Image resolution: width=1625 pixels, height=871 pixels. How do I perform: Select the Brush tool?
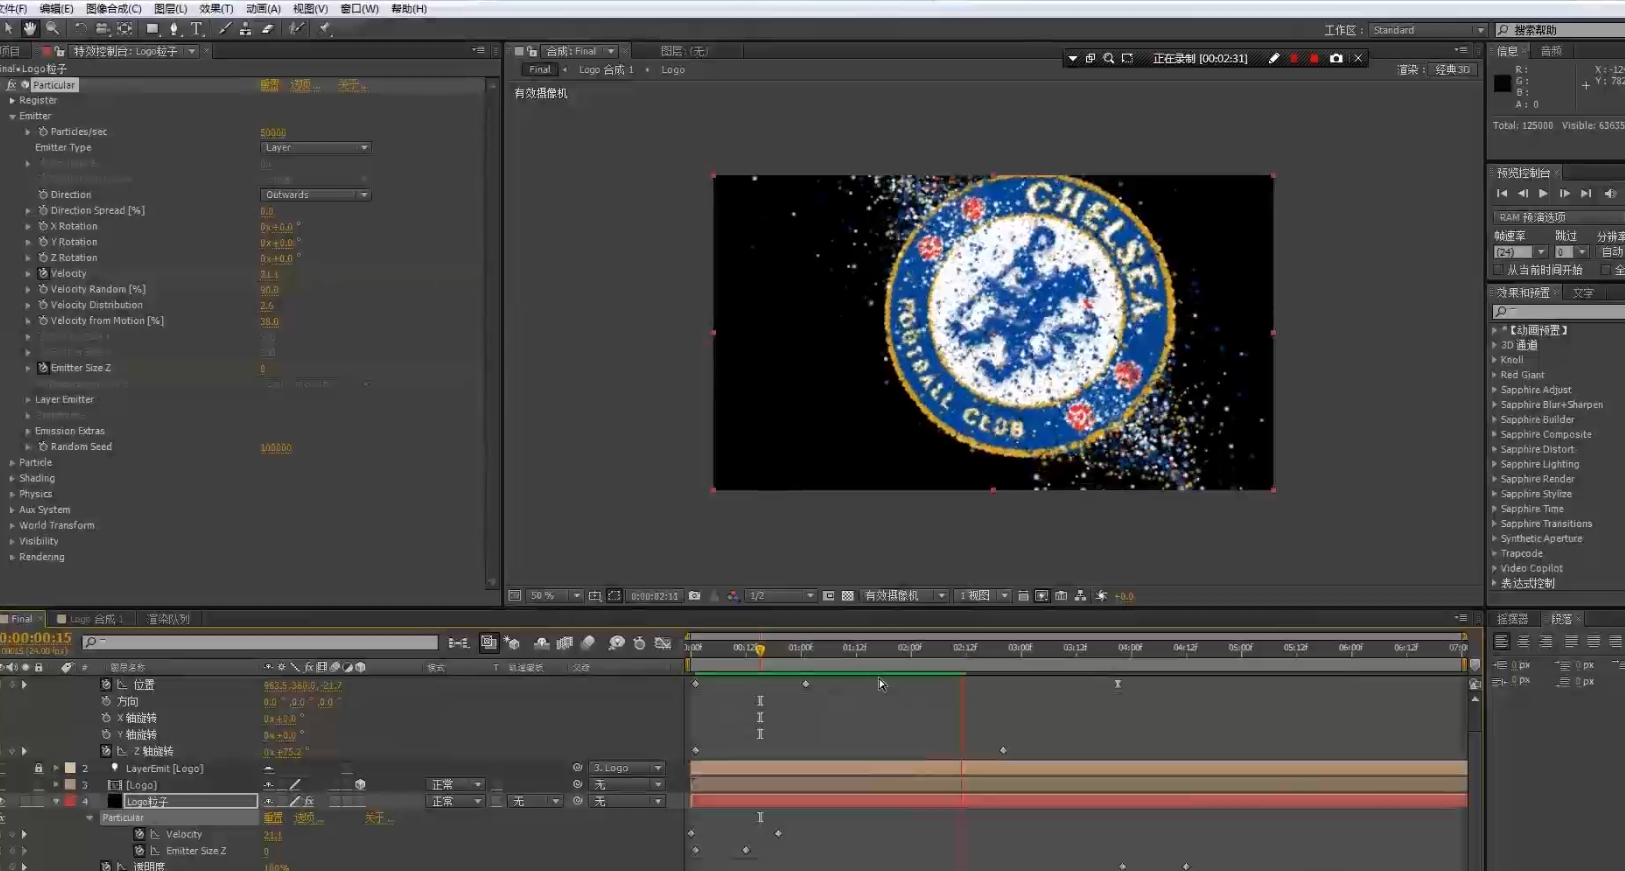[x=225, y=29]
